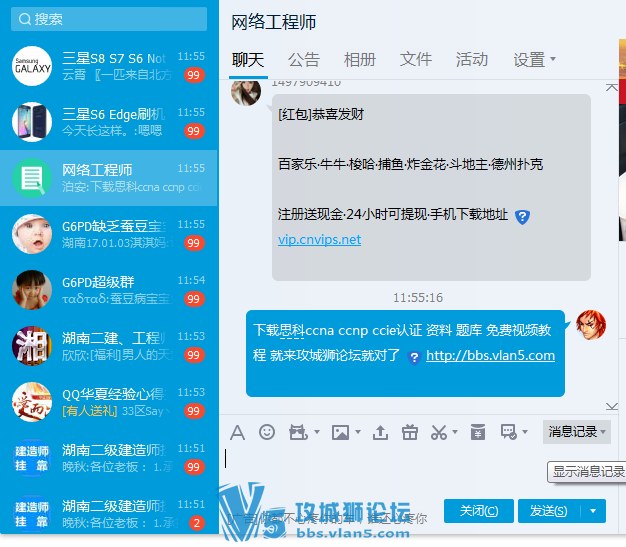Expand the 消息记录 message history dropdown

tap(603, 432)
